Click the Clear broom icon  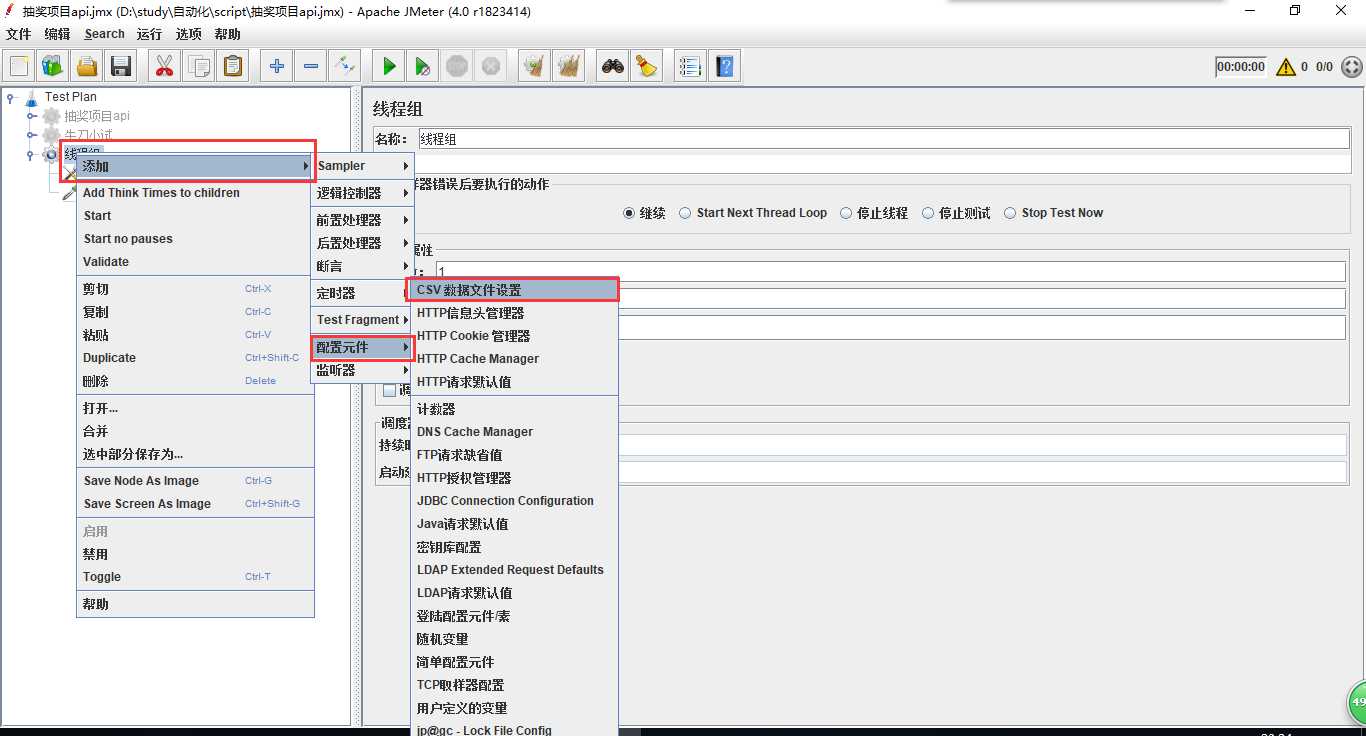[x=535, y=67]
